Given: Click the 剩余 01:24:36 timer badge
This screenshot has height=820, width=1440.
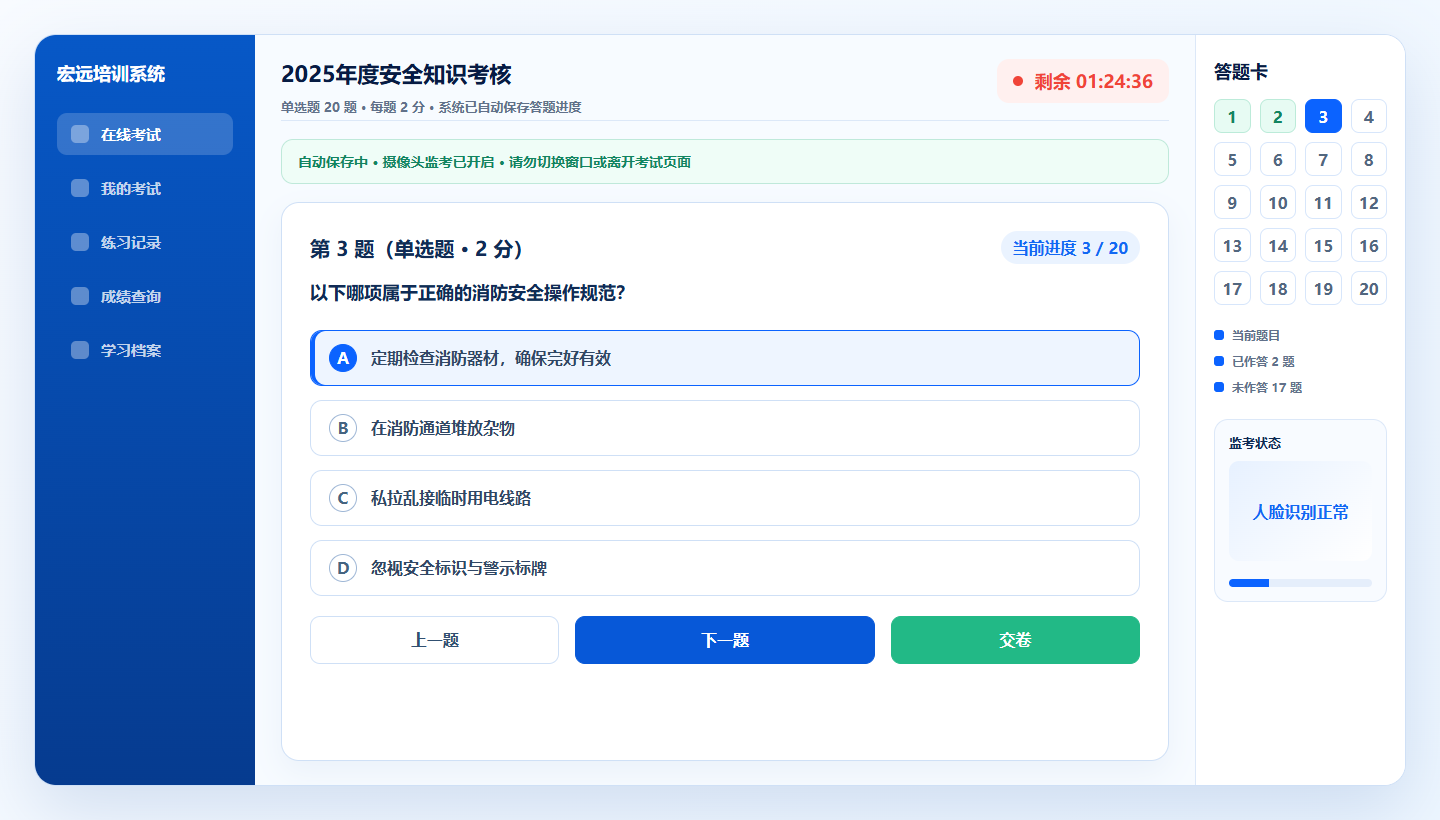Looking at the screenshot, I should pyautogui.click(x=1083, y=81).
